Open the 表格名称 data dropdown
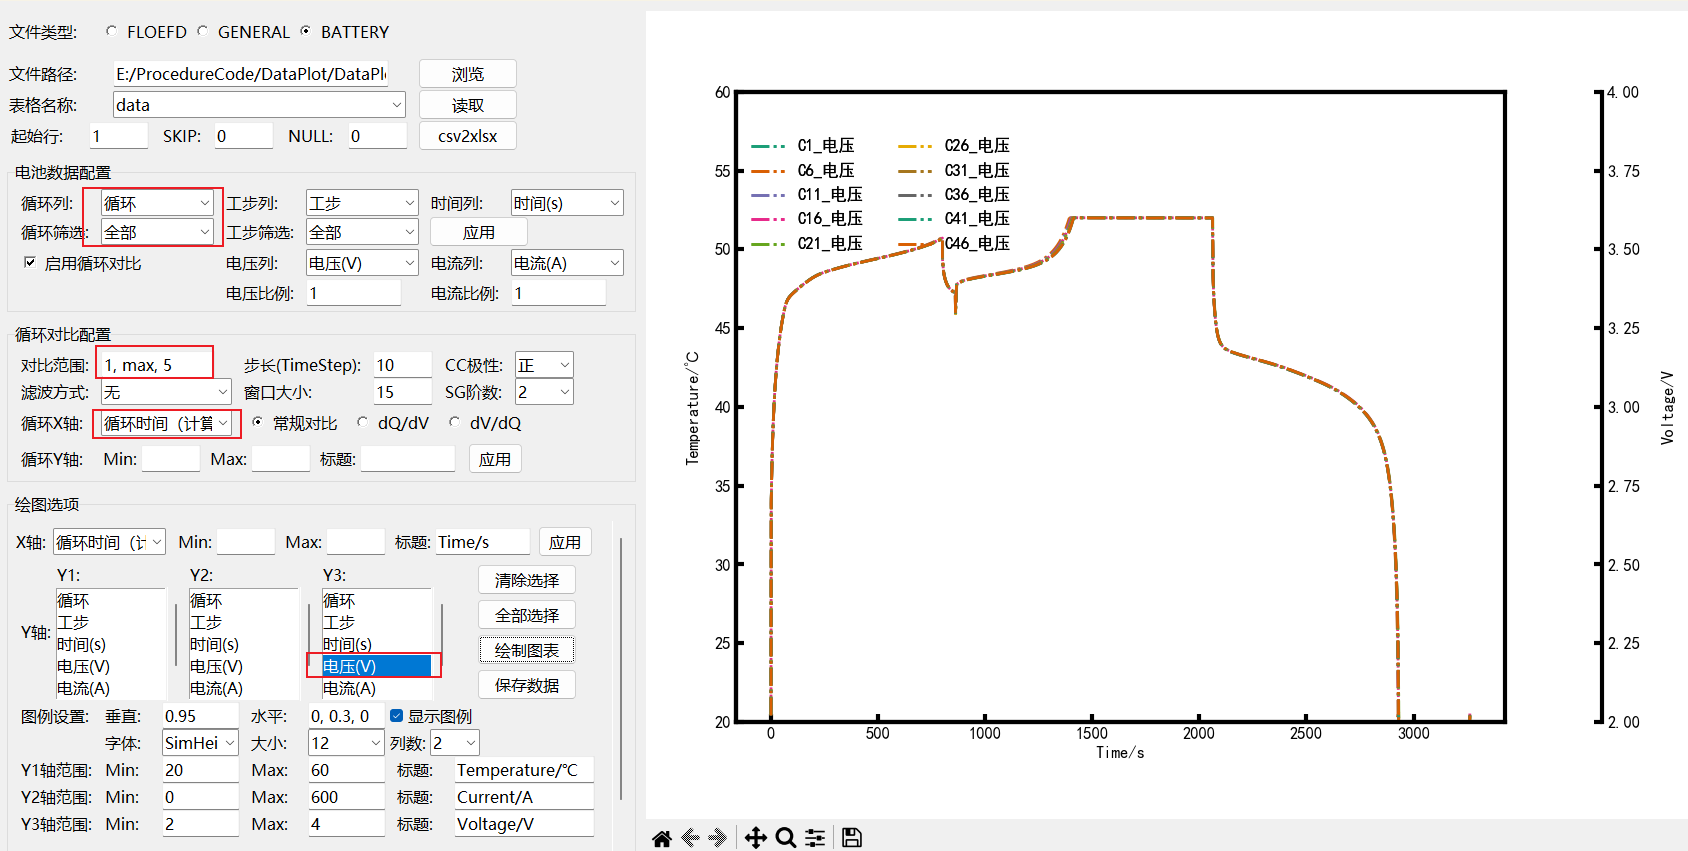The width and height of the screenshot is (1688, 851). pos(259,105)
